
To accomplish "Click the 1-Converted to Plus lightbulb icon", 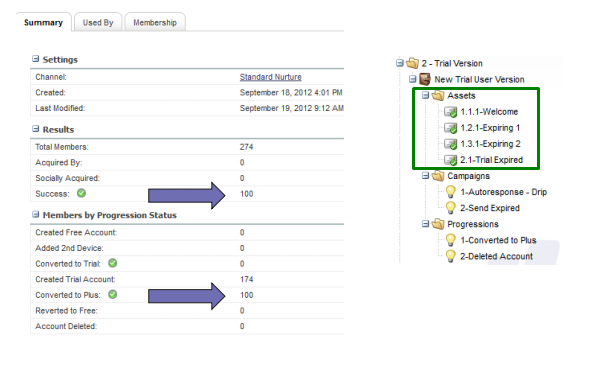I will point(450,240).
